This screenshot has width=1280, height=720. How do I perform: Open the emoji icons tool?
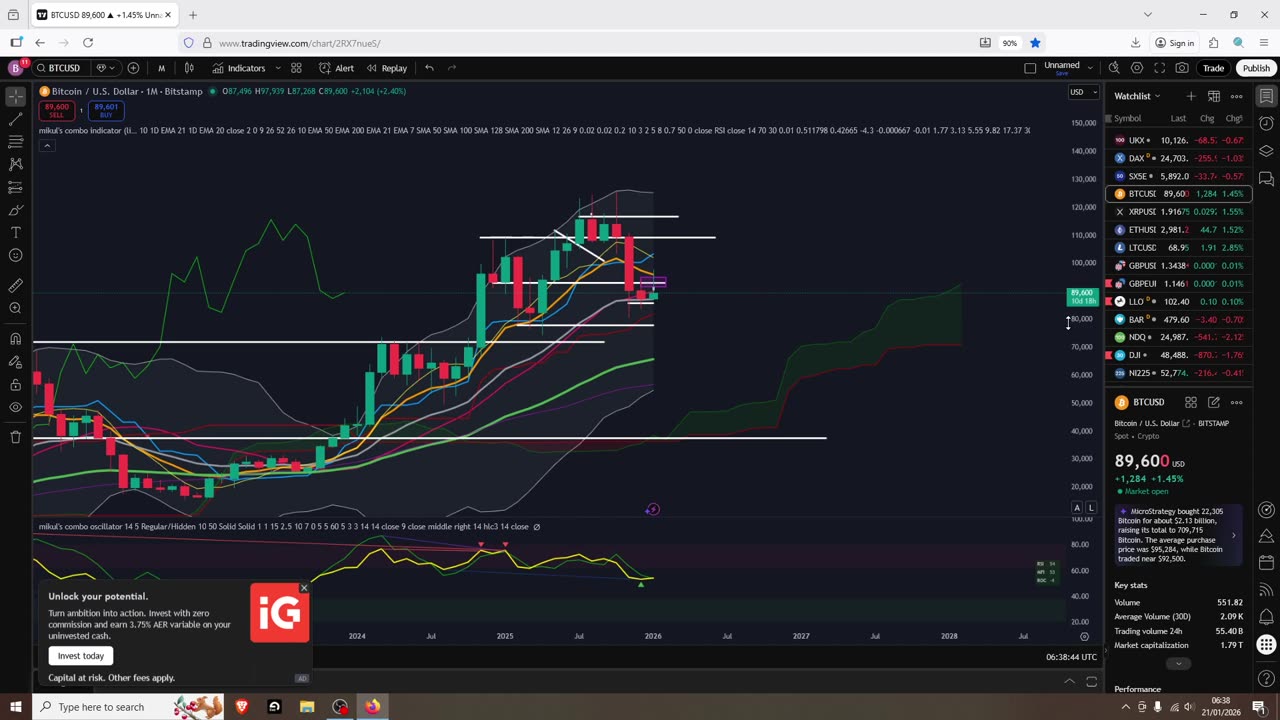coord(15,255)
